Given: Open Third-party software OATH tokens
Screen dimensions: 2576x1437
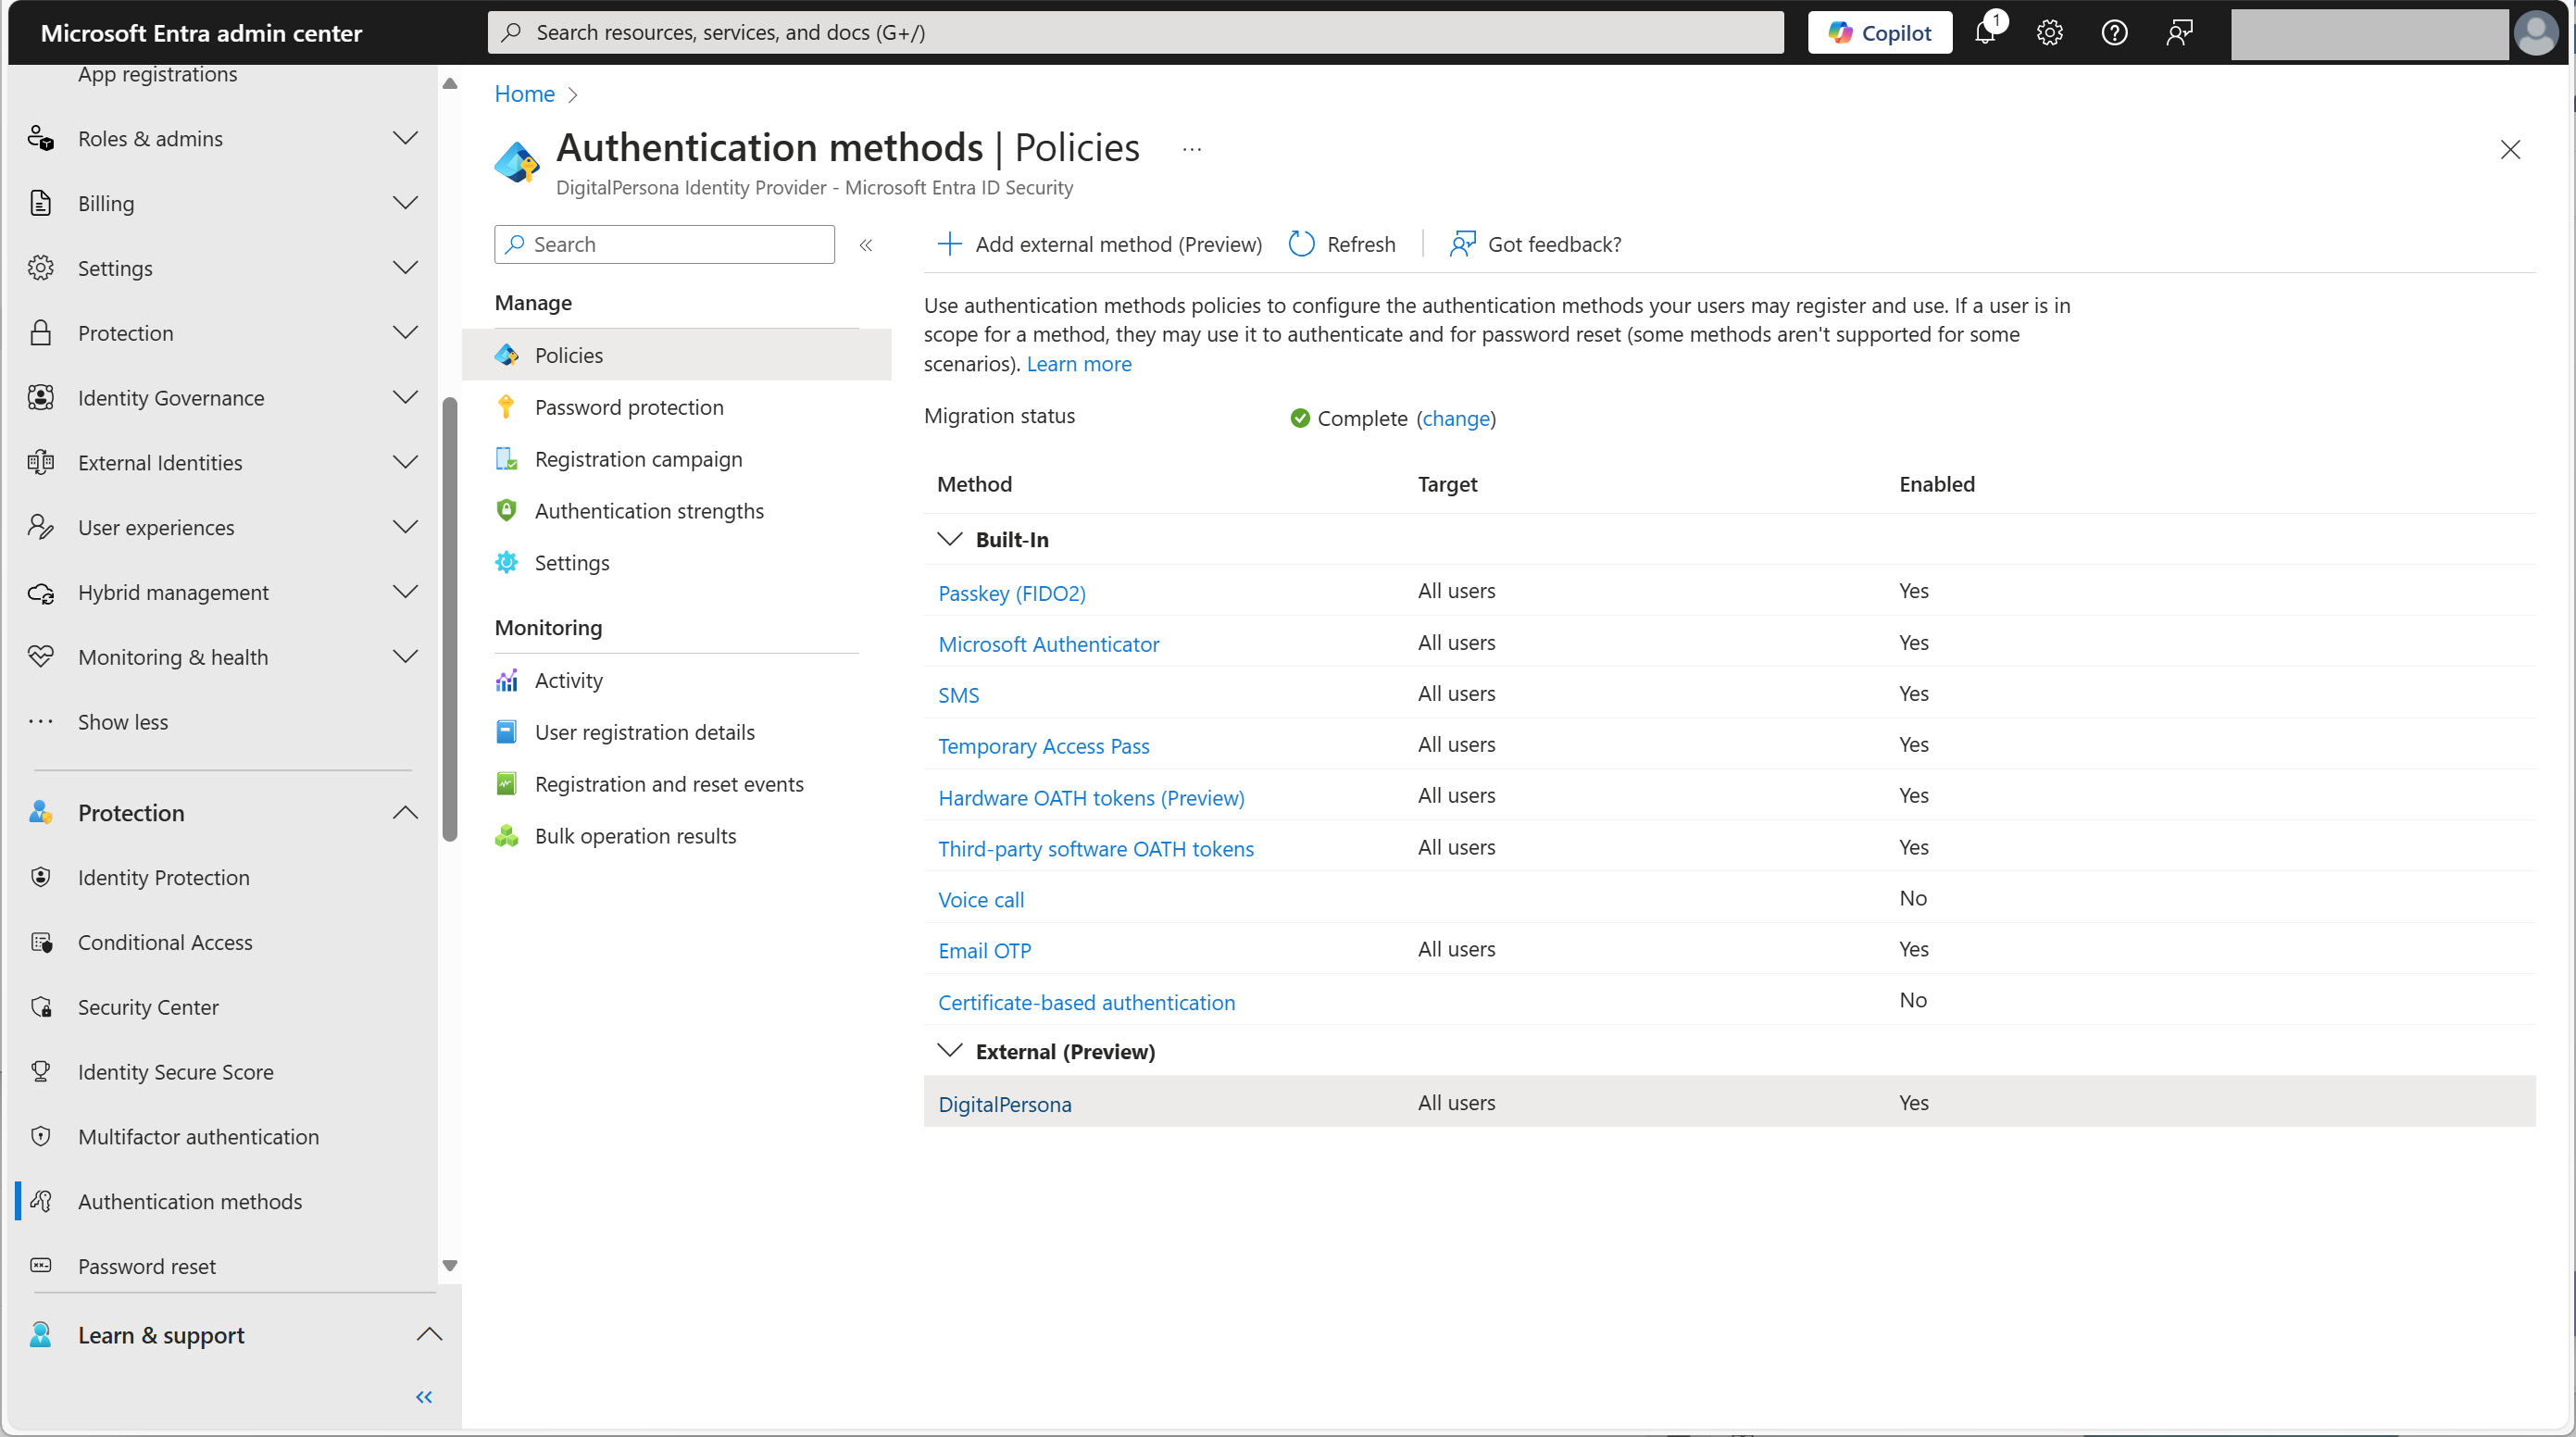Looking at the screenshot, I should point(1095,849).
